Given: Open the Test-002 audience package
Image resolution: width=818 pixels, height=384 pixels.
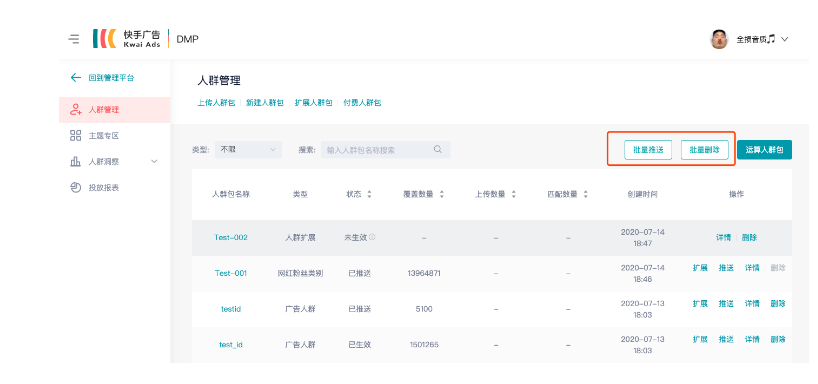Looking at the screenshot, I should pos(231,237).
